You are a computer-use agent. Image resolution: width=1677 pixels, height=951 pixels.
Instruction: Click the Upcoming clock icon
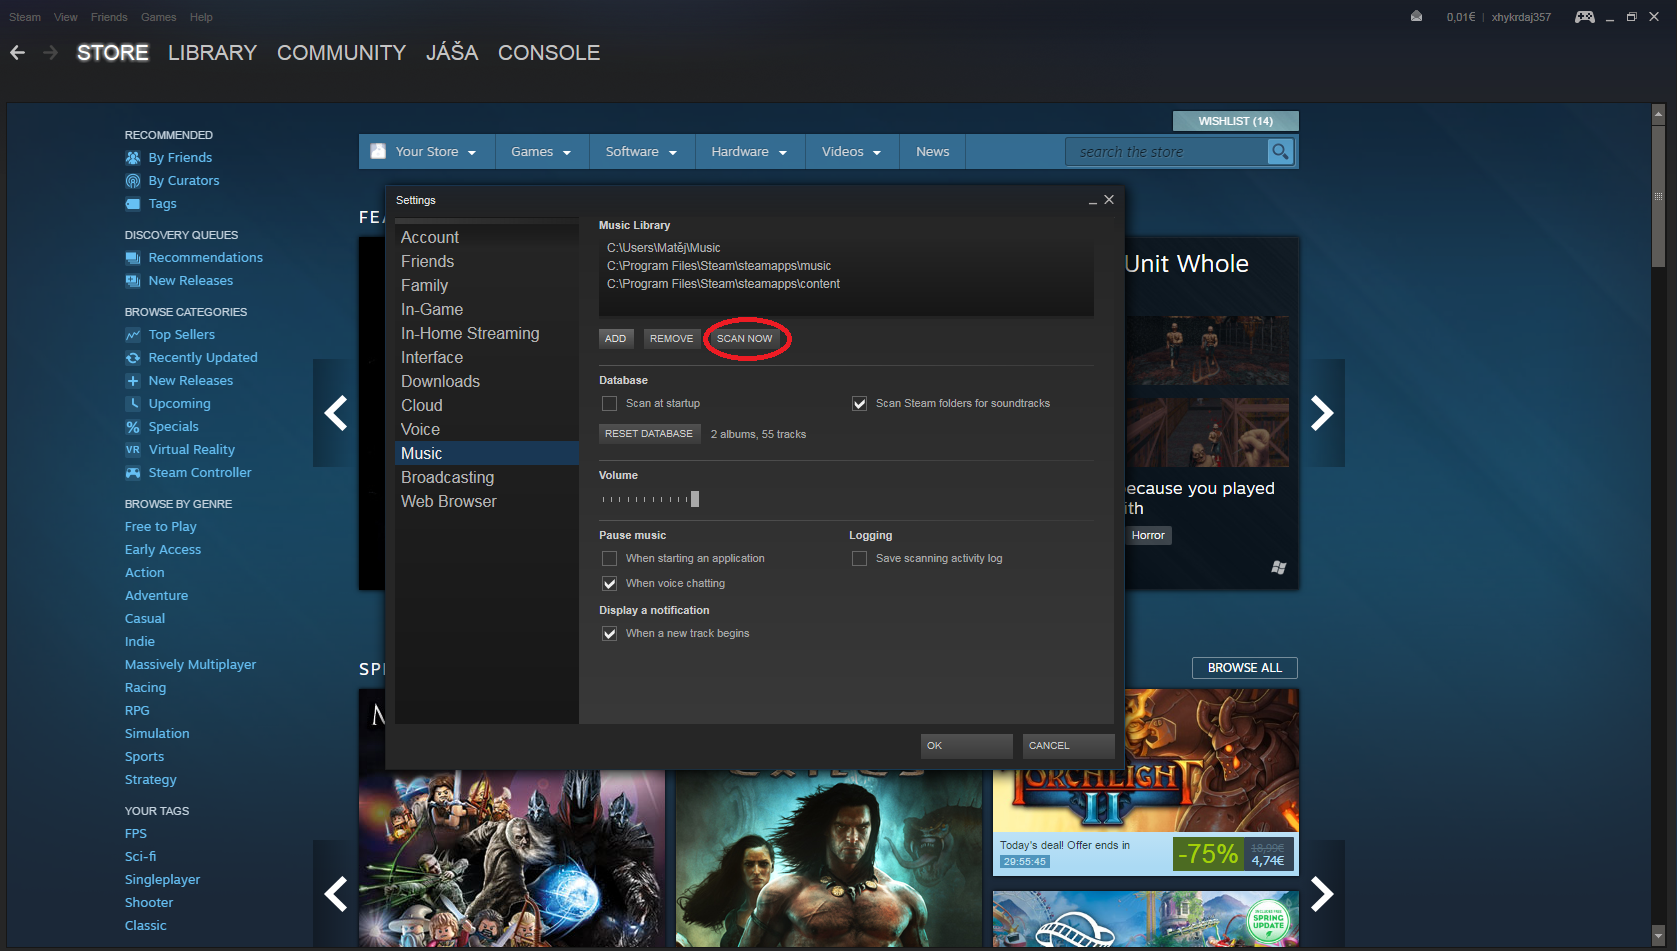coord(133,404)
